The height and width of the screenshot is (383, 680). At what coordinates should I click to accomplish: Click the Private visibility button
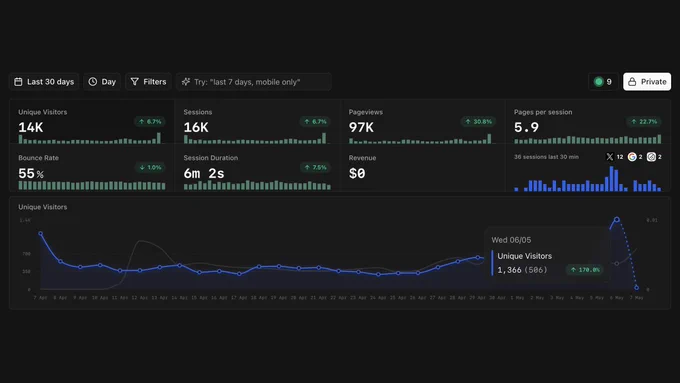(647, 82)
